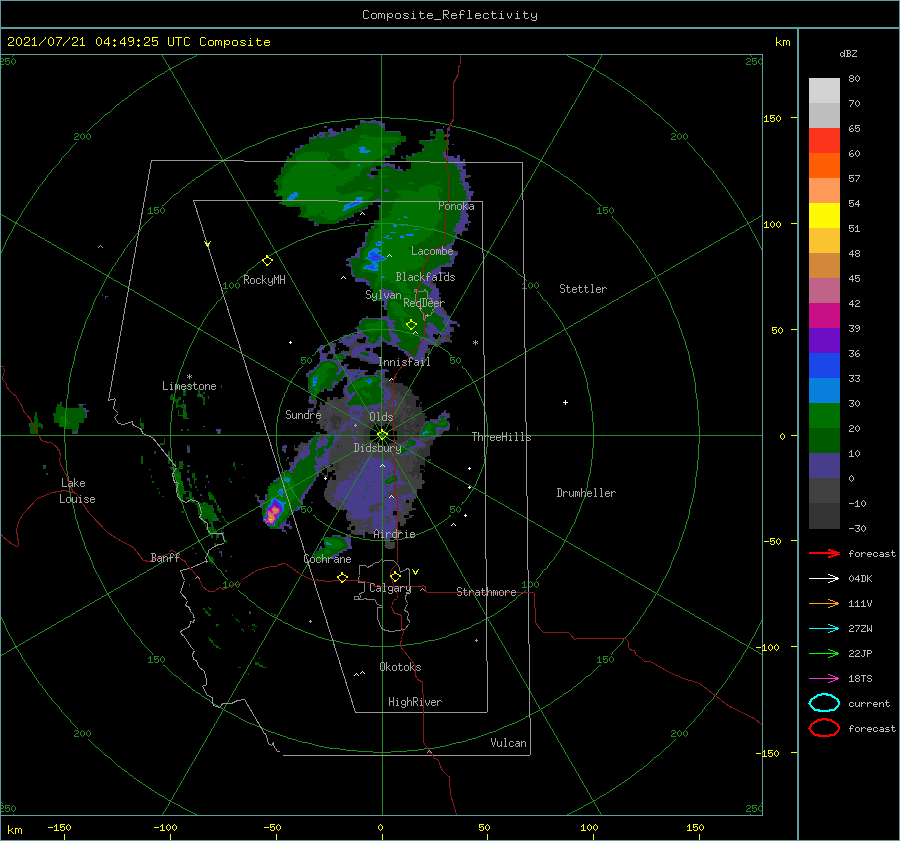Viewport: 900px width, 841px height.
Task: Click the yellow diamond marker below RedDeer
Action: coord(411,325)
